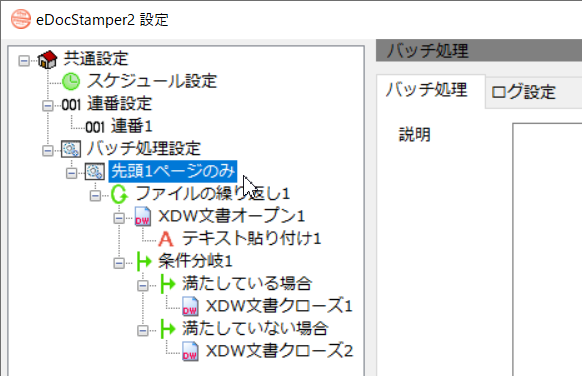The width and height of the screenshot is (582, 376).
Task: Select テキスト貼り付け1 in the tree
Action: [251, 239]
